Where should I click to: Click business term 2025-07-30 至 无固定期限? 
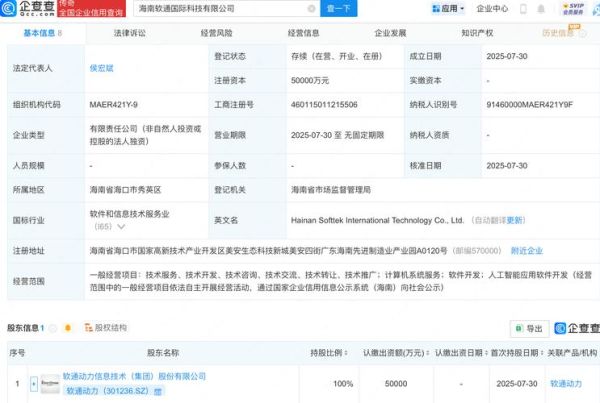(337, 135)
